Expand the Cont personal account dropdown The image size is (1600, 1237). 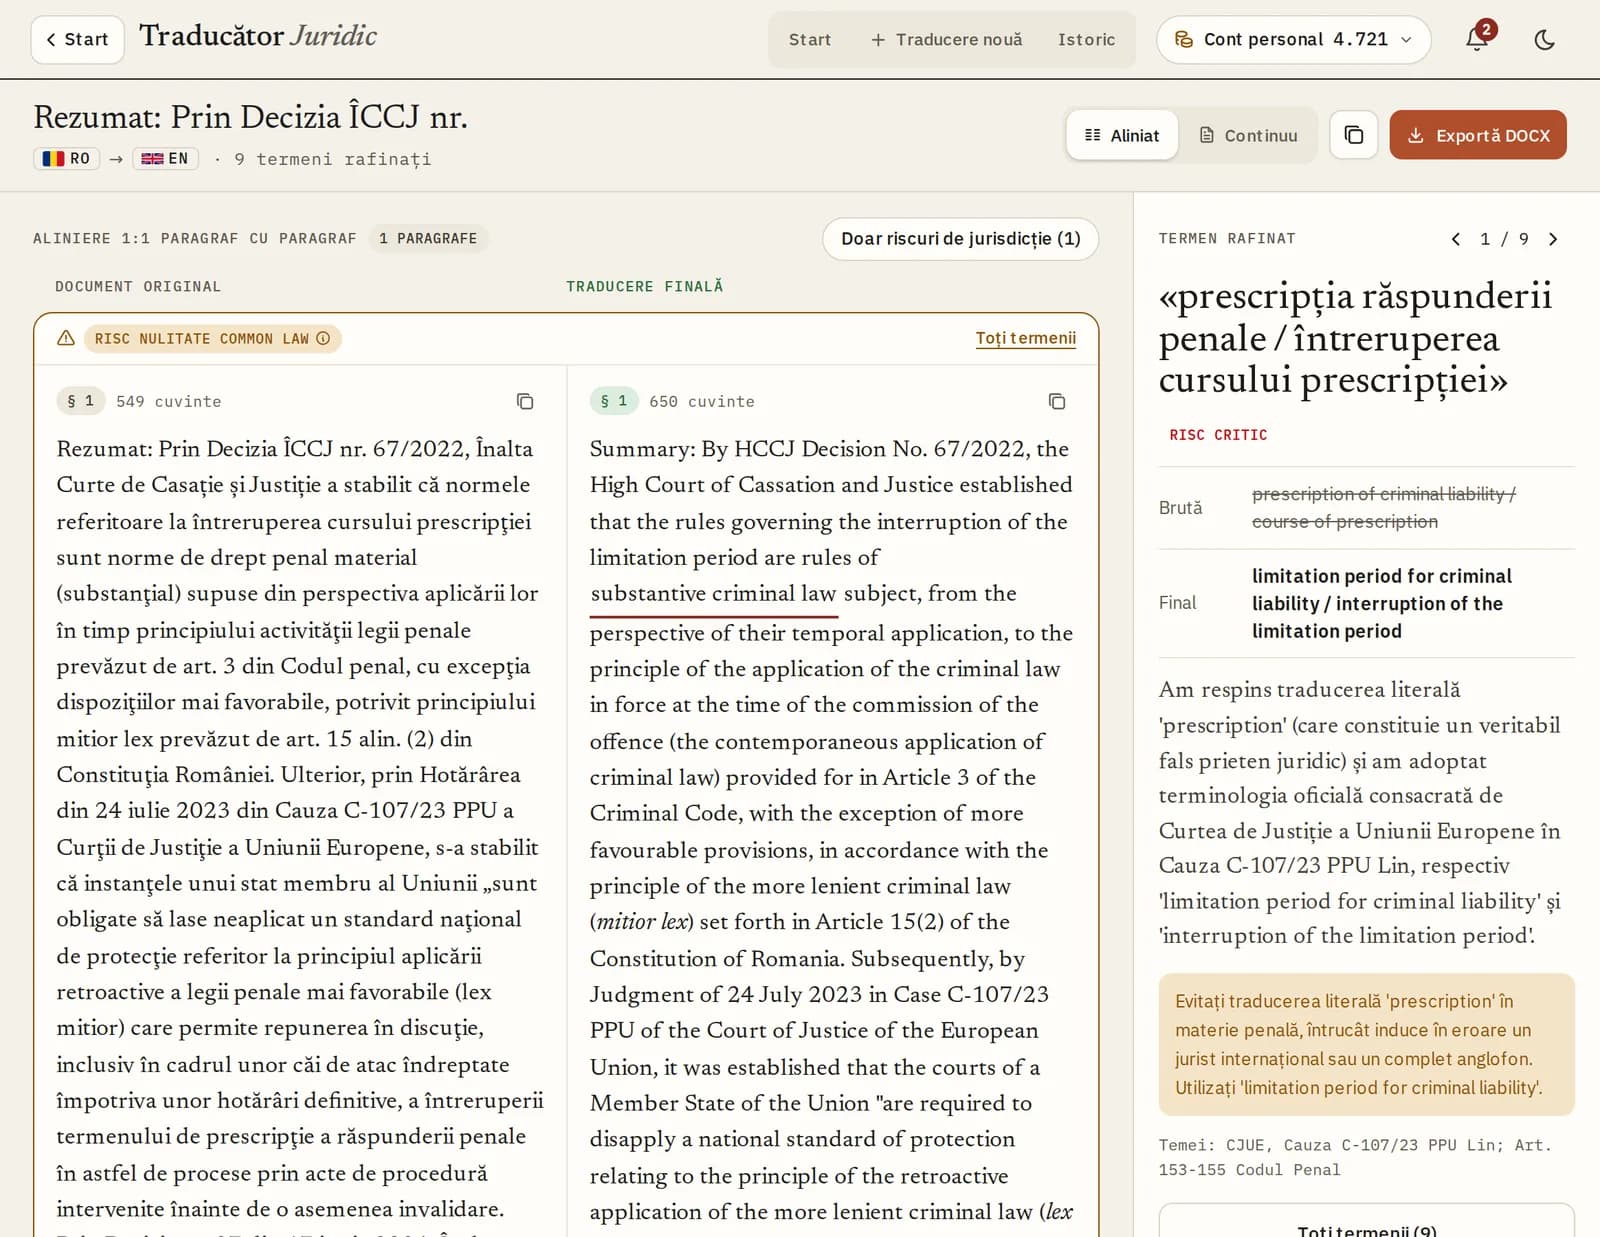click(x=1293, y=40)
